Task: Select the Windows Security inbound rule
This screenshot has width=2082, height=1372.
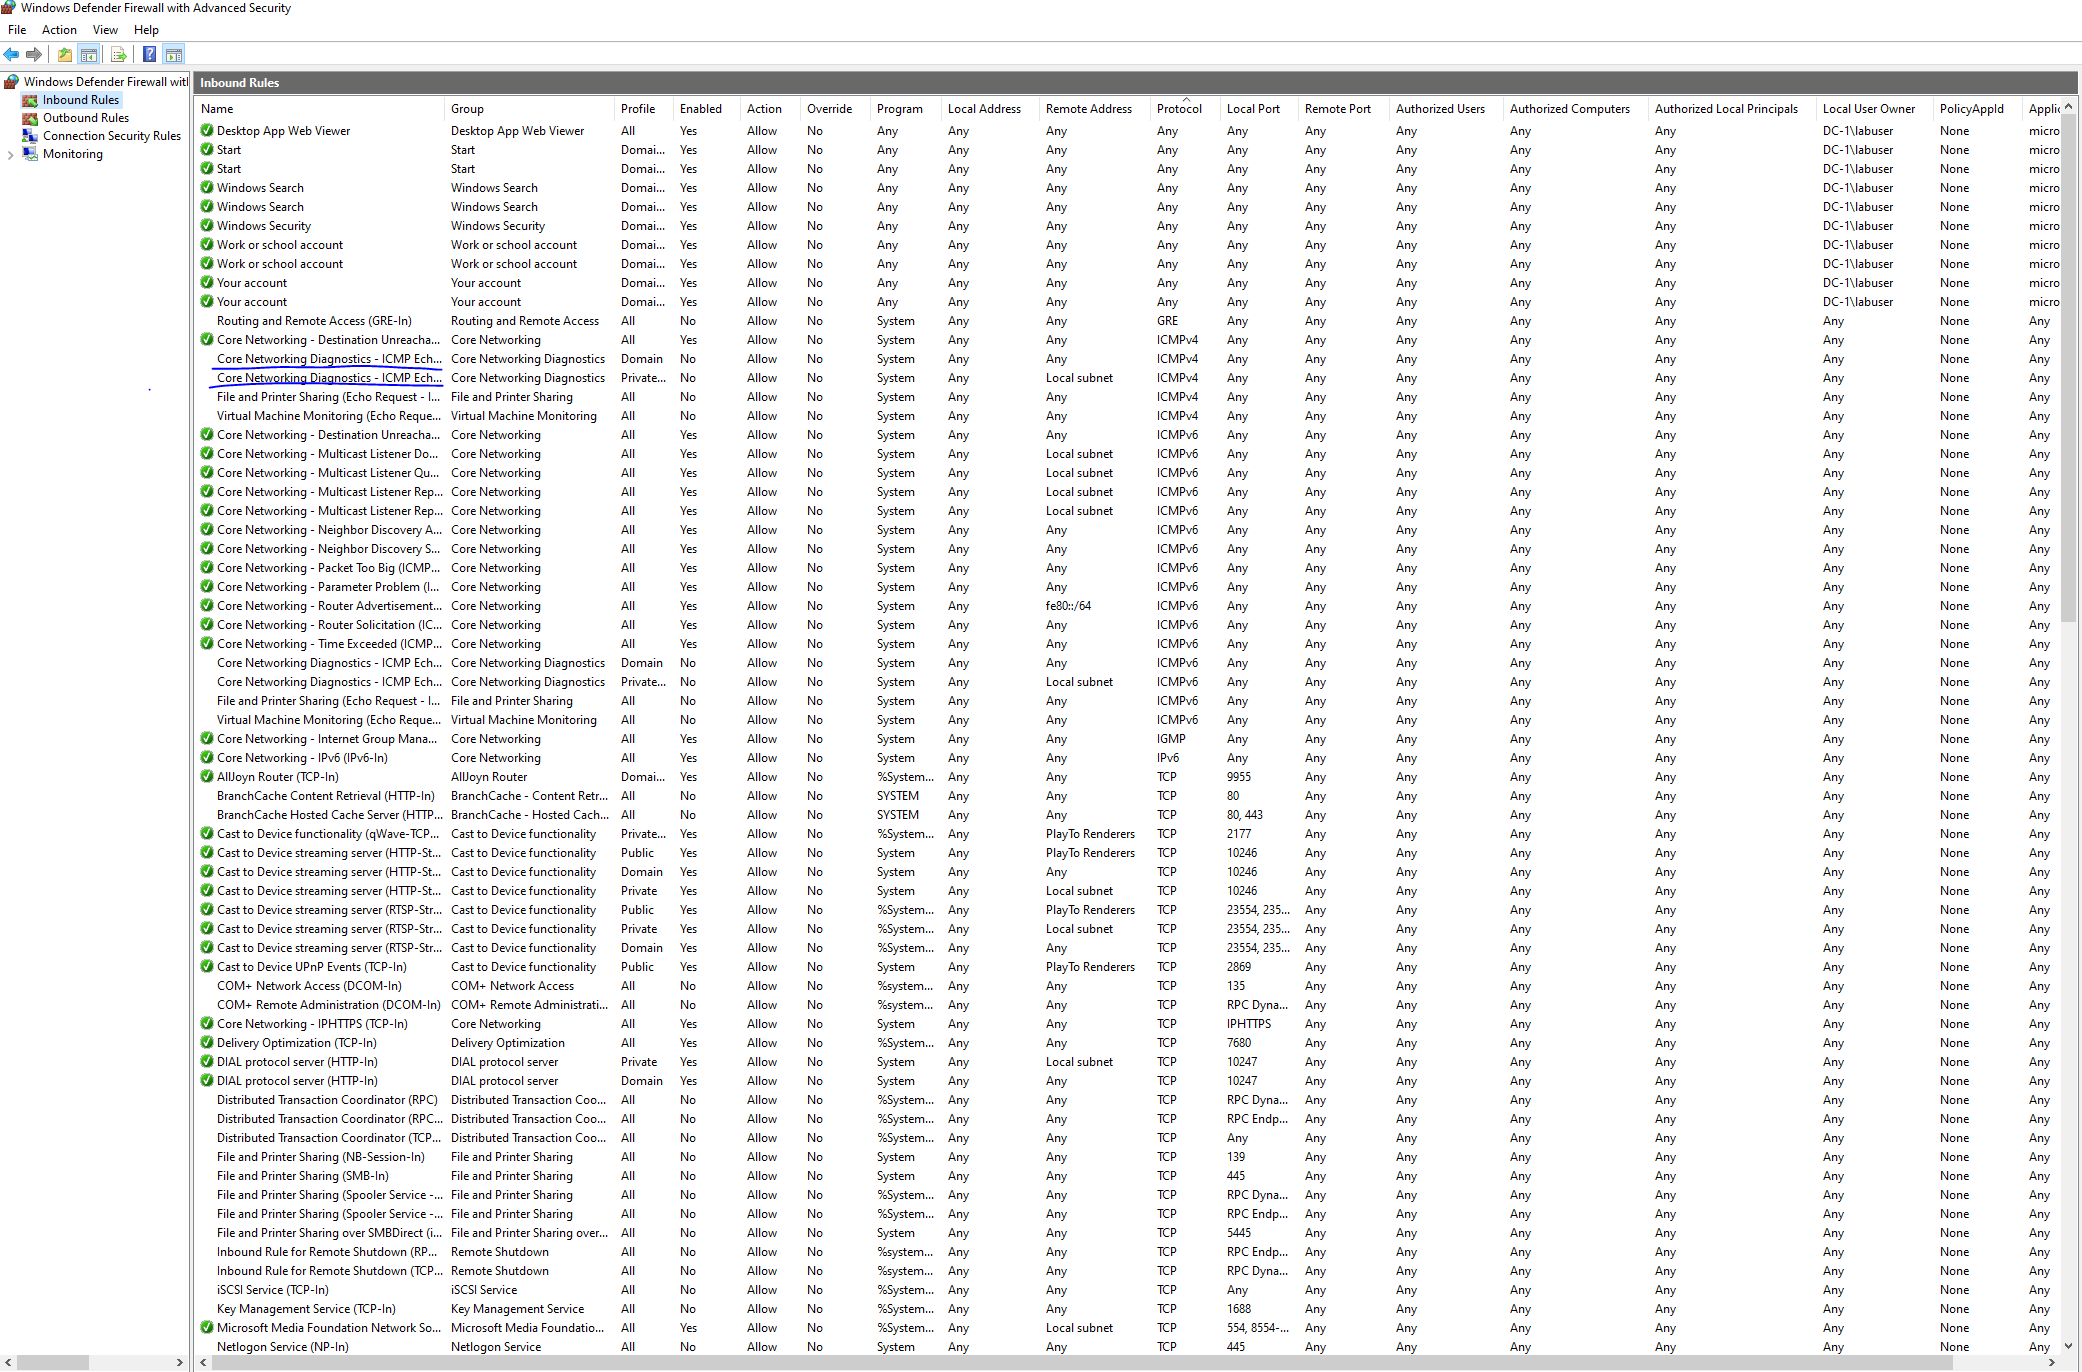Action: point(263,226)
